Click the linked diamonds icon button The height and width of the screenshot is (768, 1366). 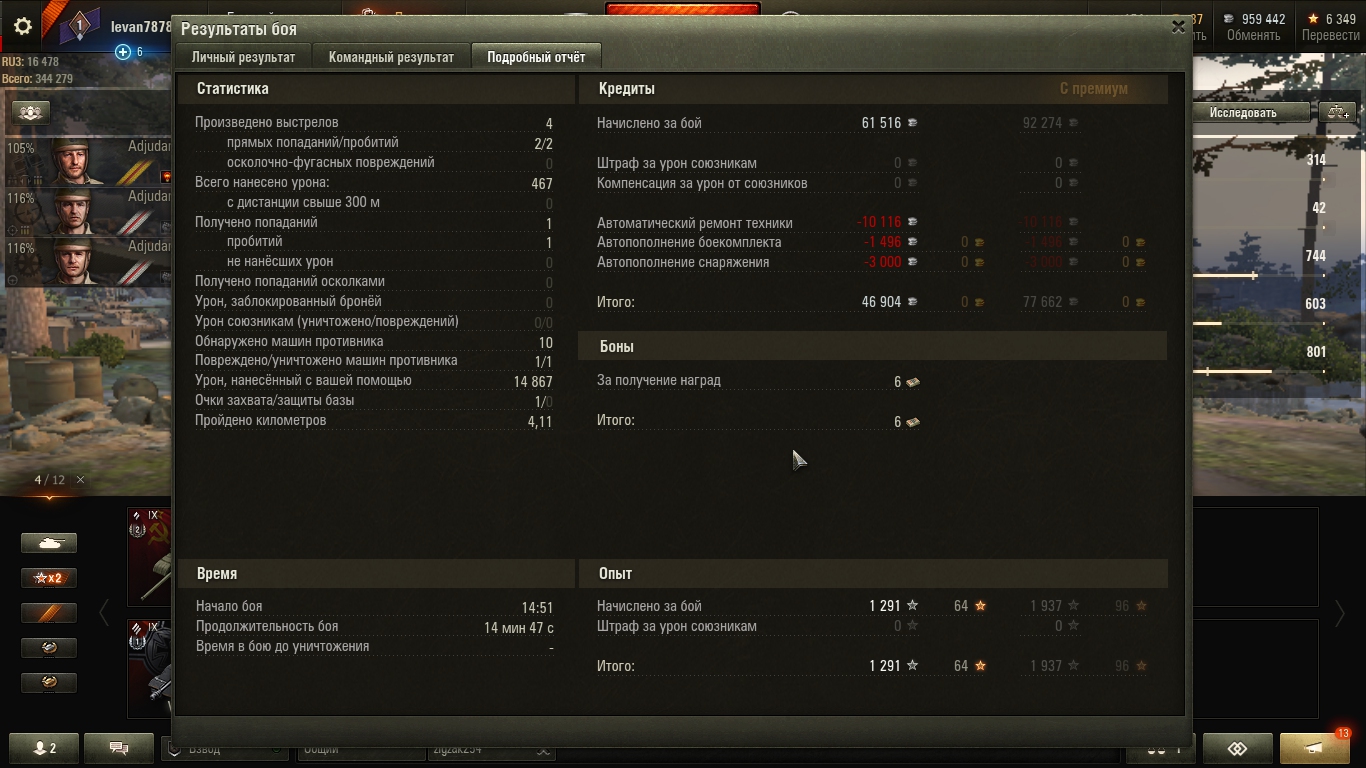1237,748
